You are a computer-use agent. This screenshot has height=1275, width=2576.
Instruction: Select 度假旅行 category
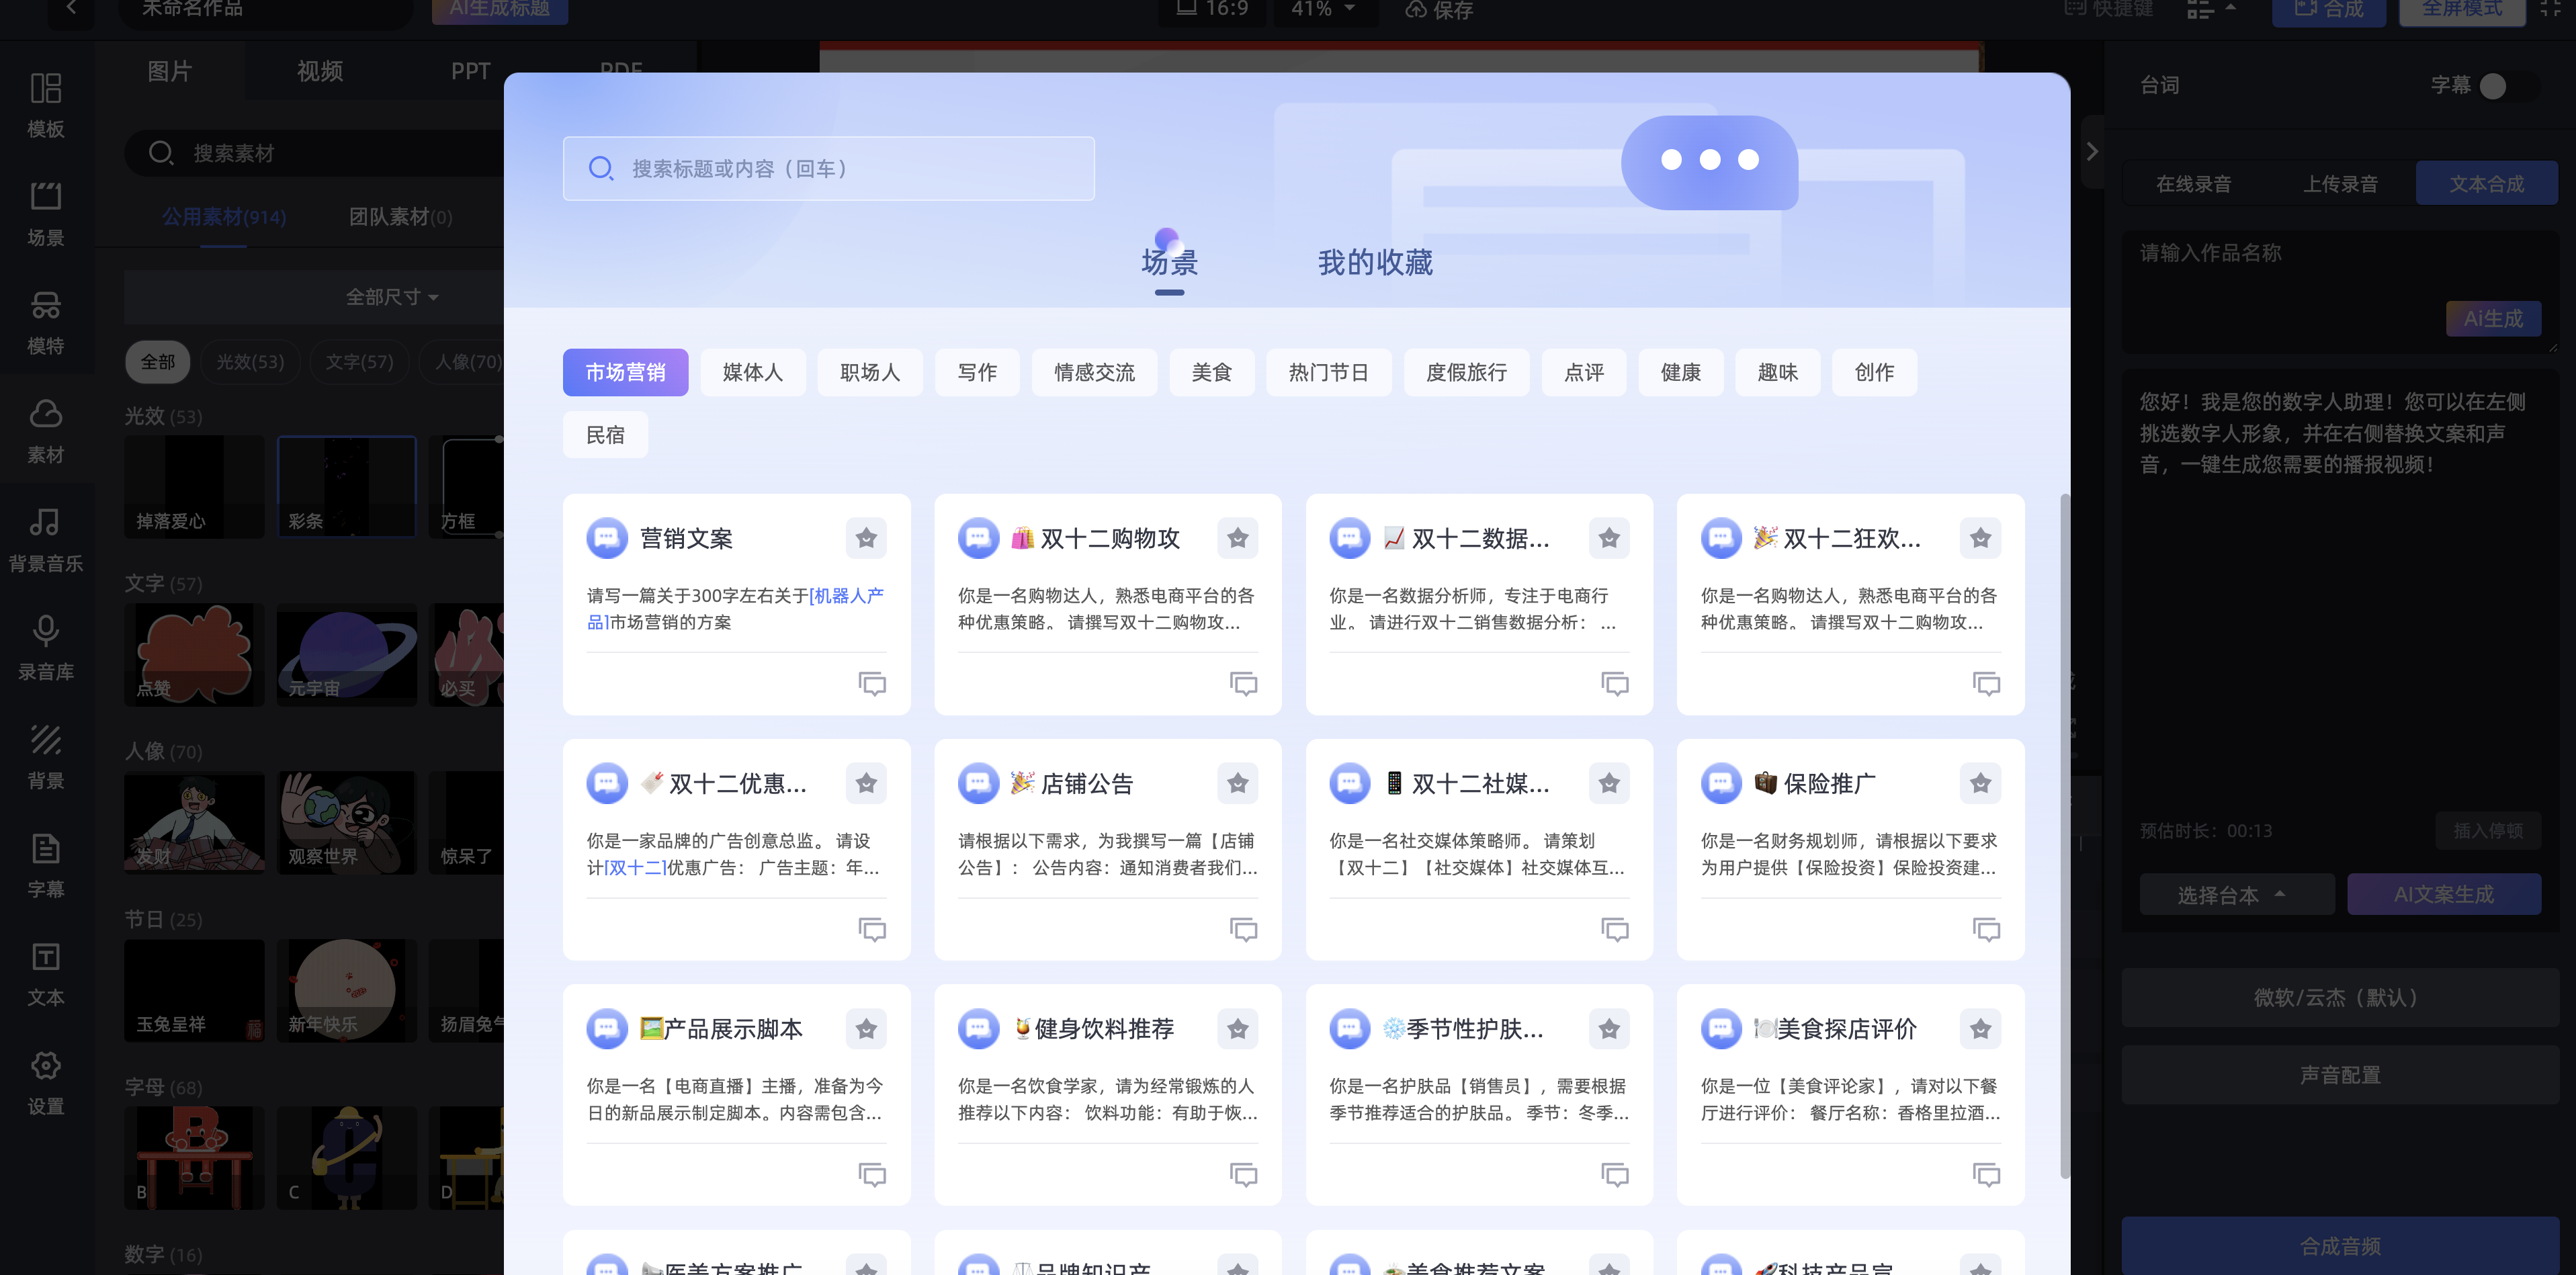tap(1466, 372)
